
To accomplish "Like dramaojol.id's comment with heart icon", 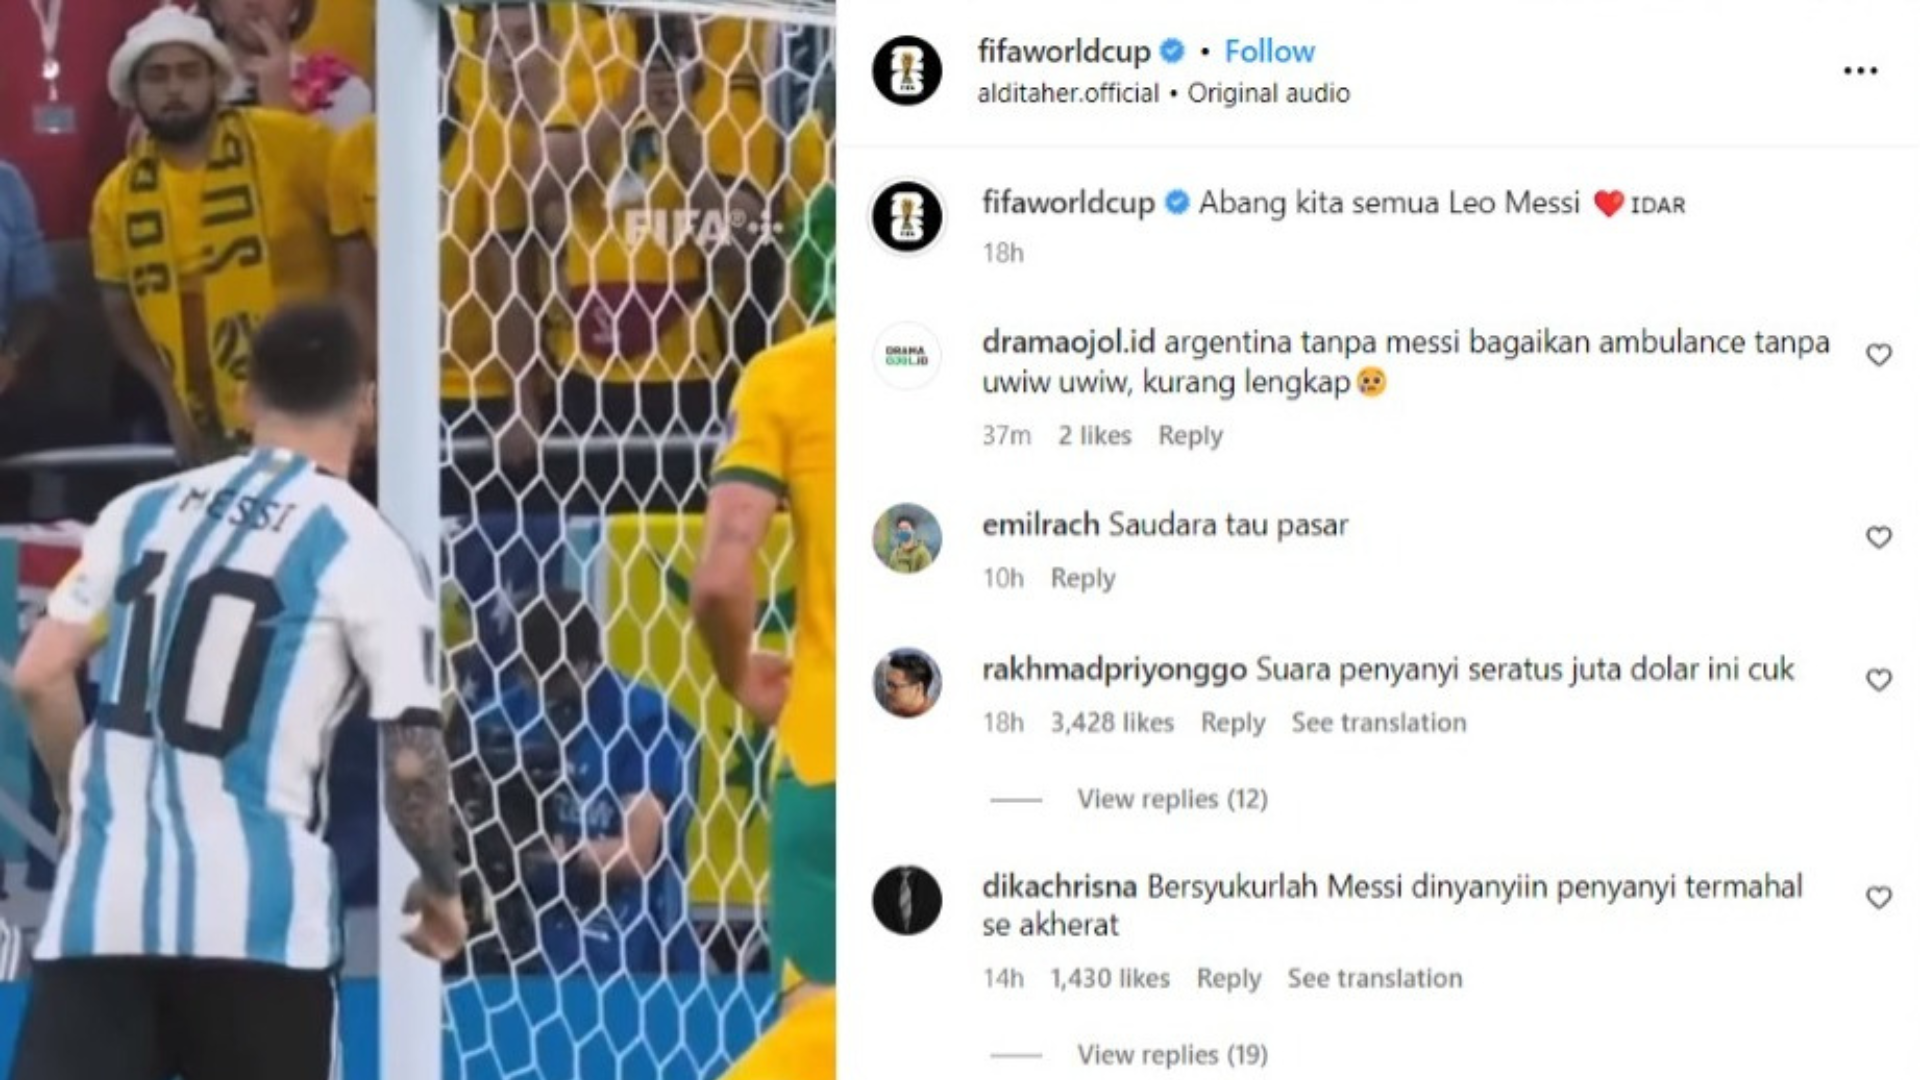I will [1879, 355].
